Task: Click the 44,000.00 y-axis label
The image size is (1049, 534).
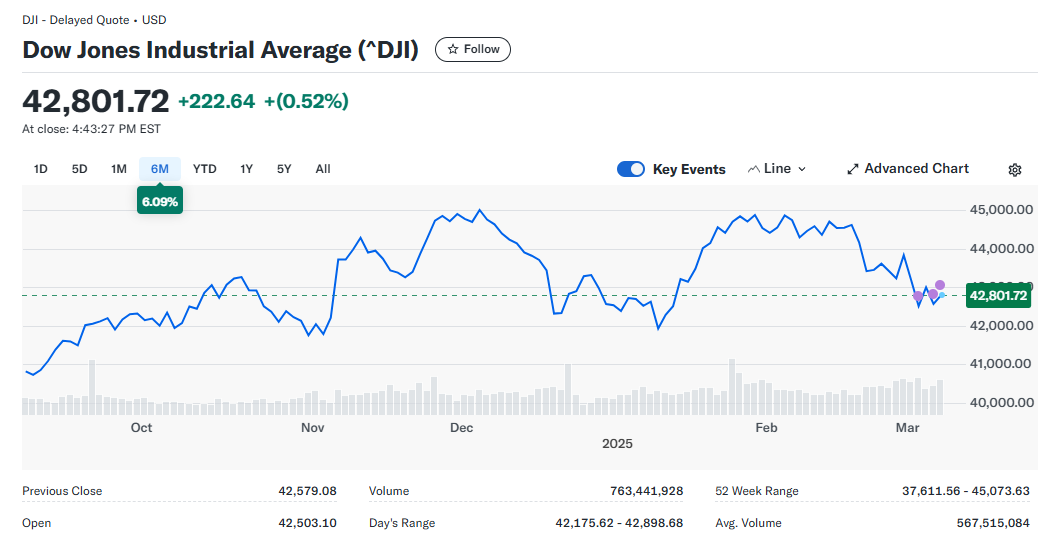Action: (x=1002, y=249)
